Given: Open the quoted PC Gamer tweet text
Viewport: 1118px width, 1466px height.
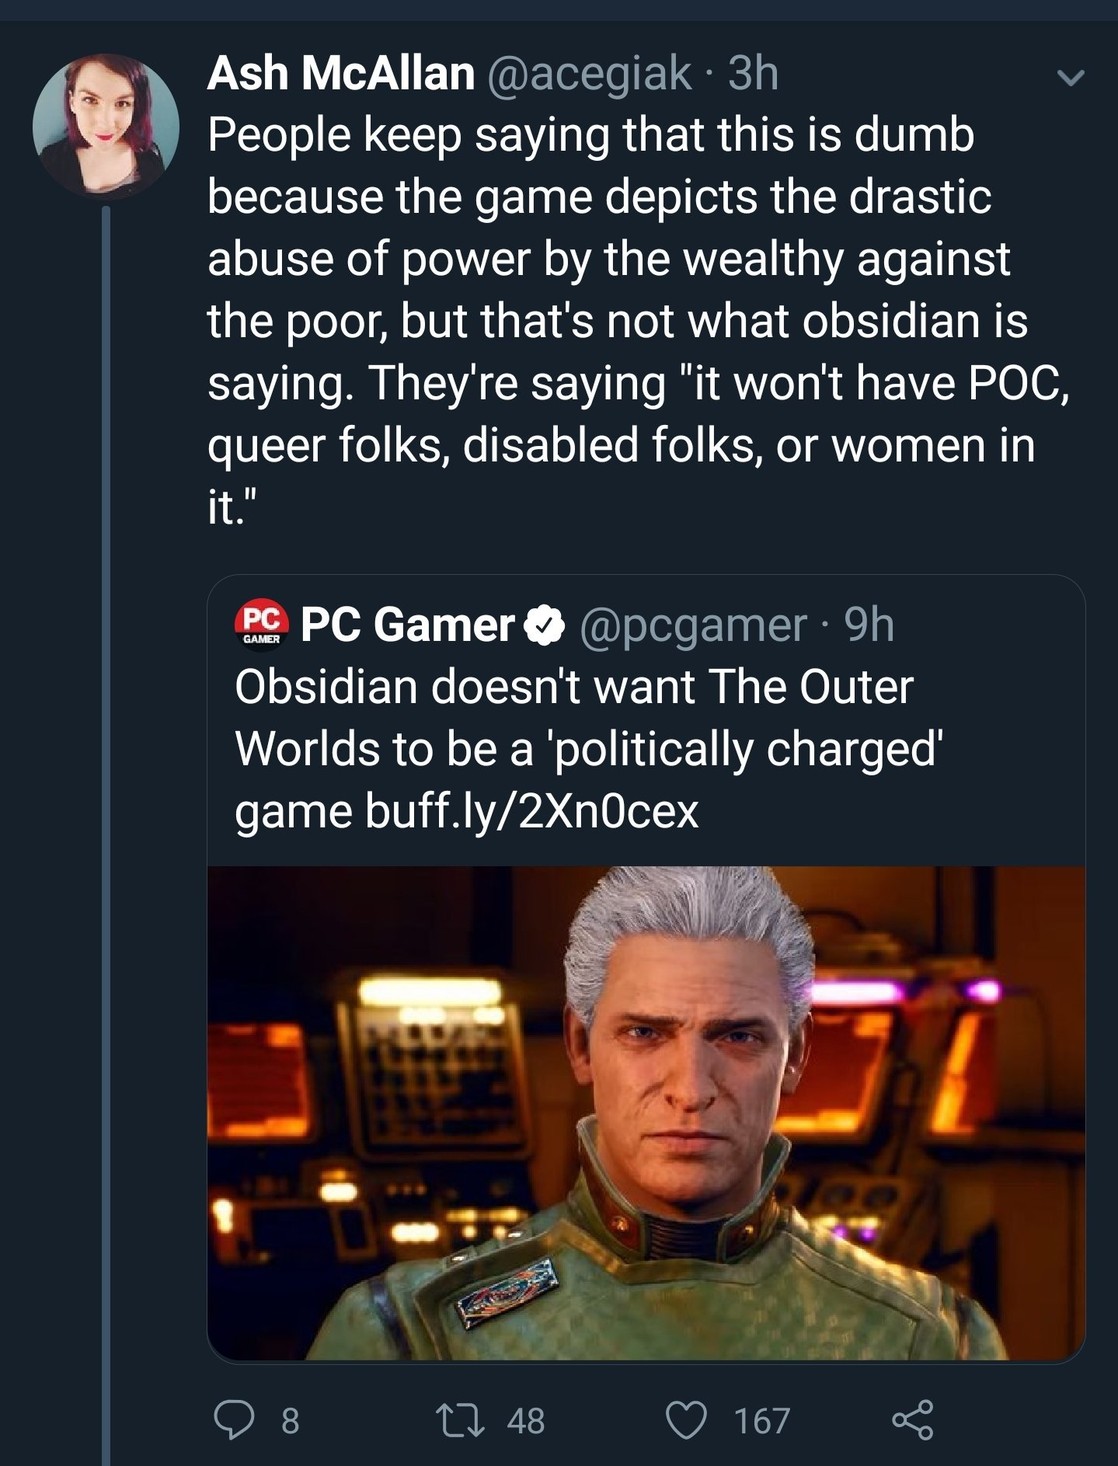Looking at the screenshot, I should coord(574,718).
